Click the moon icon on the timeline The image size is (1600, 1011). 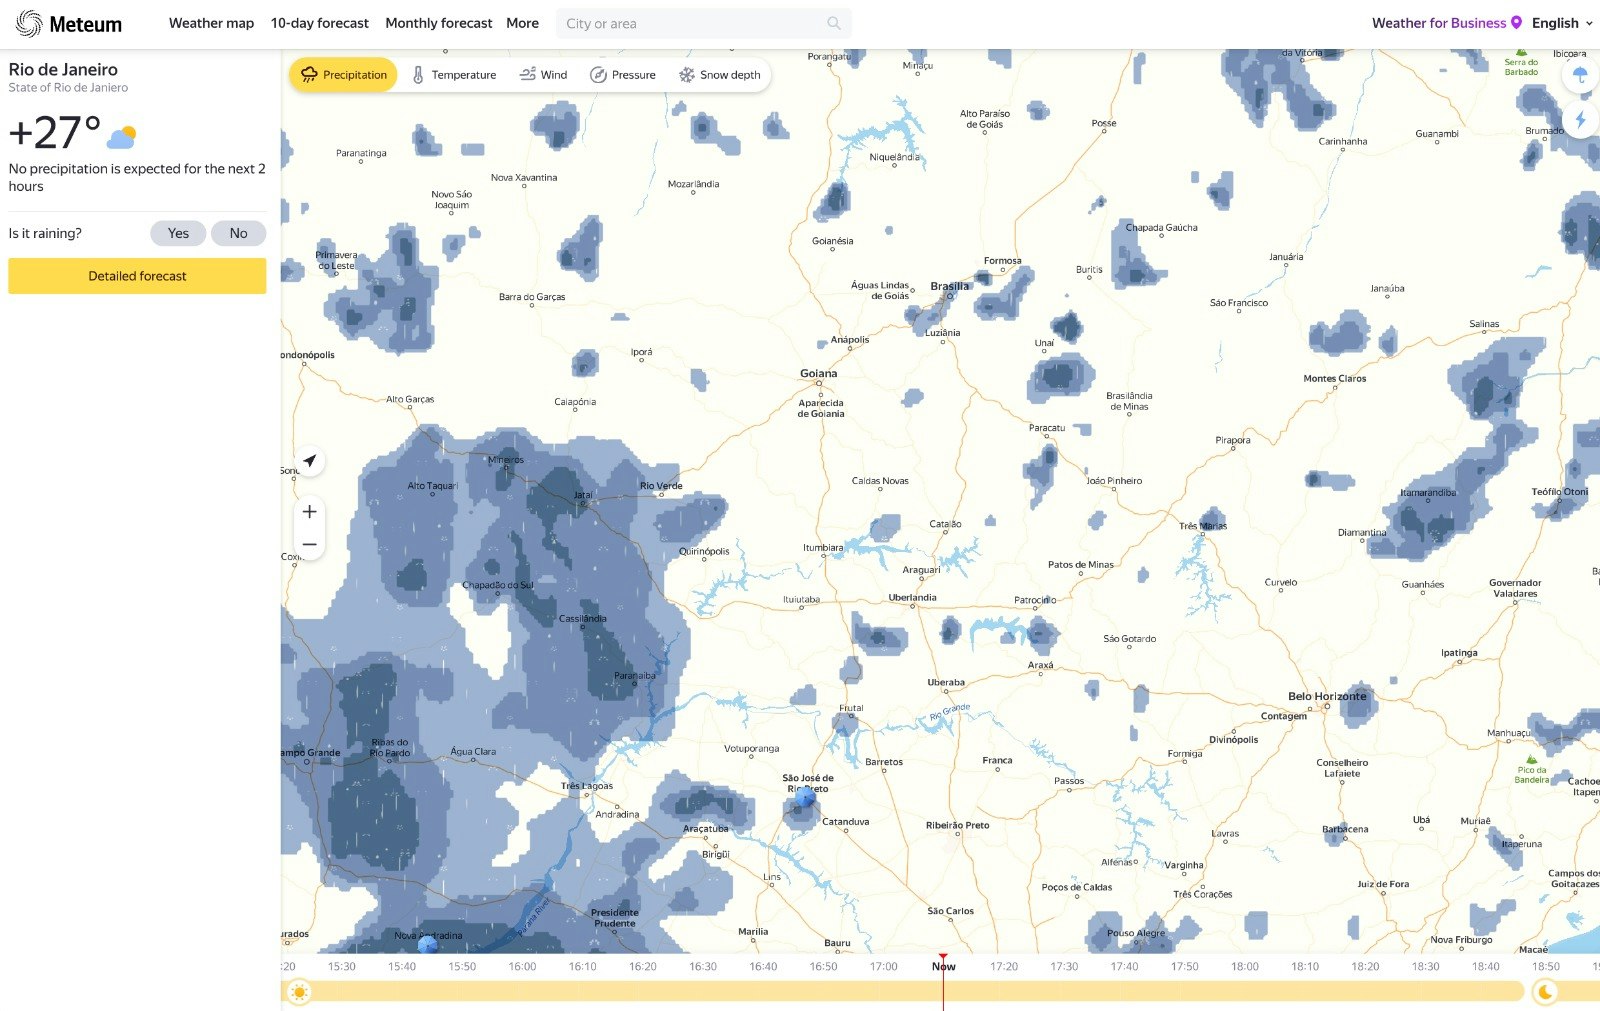pos(1545,991)
